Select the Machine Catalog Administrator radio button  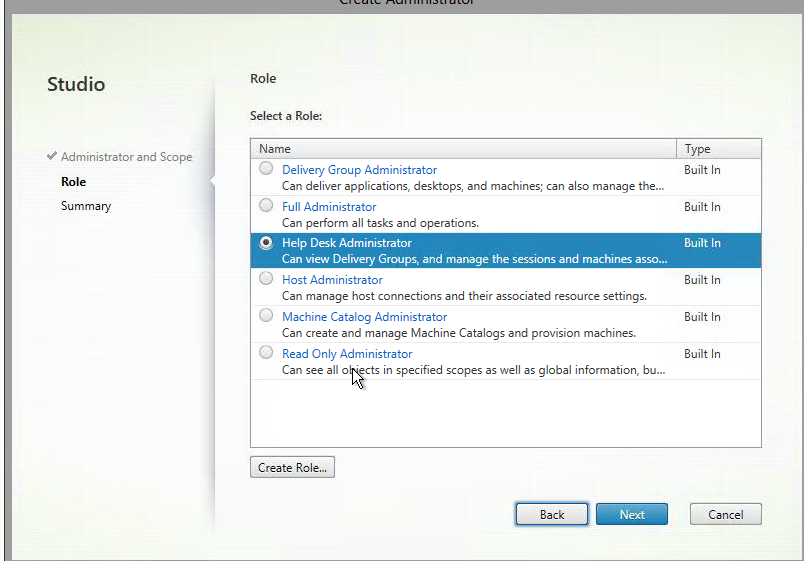tap(266, 315)
